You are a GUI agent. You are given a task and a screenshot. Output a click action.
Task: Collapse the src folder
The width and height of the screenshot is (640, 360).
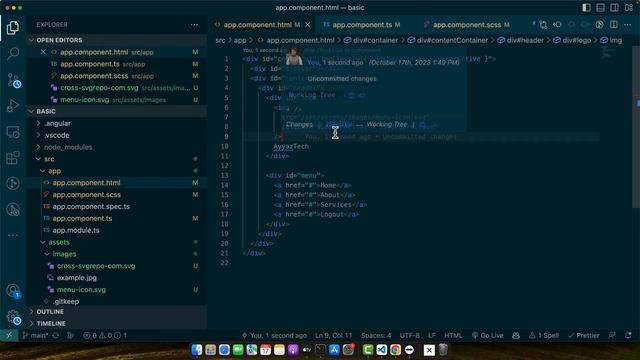click(x=116, y=159)
